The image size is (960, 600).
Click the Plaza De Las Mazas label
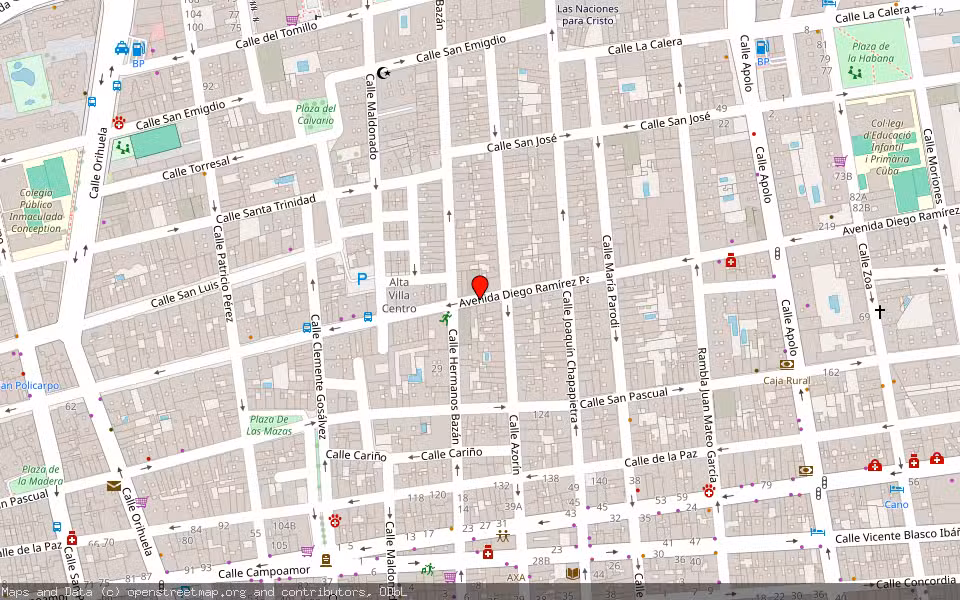pyautogui.click(x=269, y=425)
